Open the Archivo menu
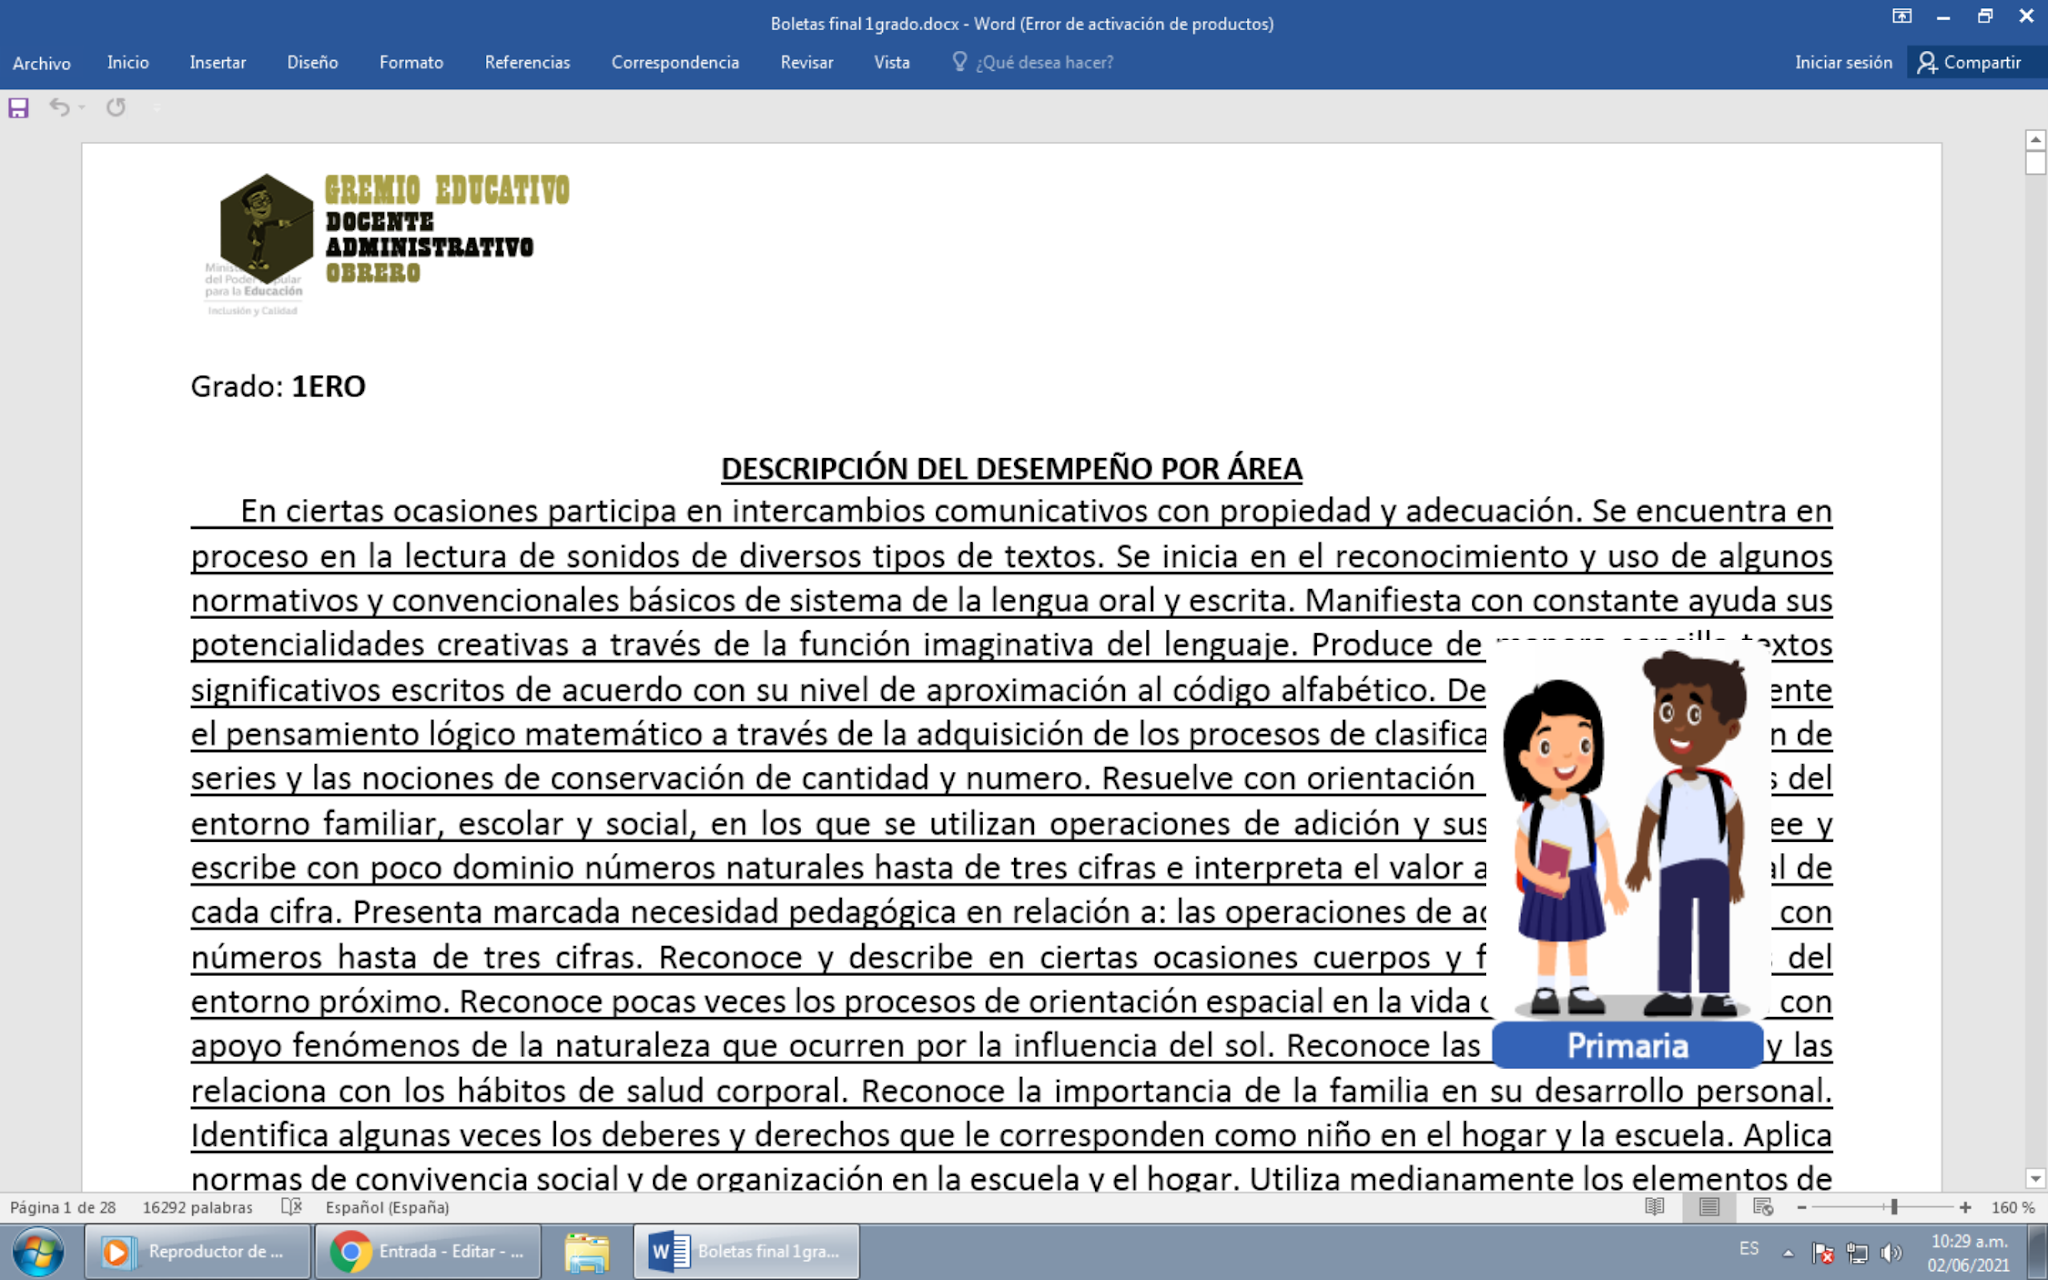Screen dimensions: 2048x1280 click(x=41, y=62)
